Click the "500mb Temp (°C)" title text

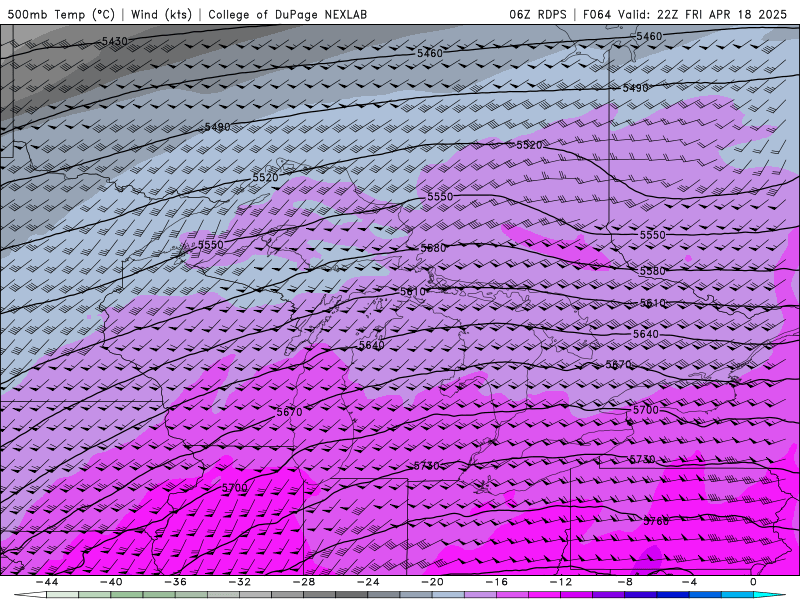[x=61, y=14]
